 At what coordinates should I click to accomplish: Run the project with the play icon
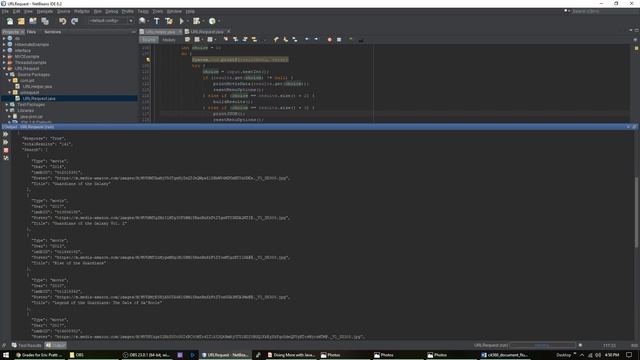click(x=182, y=21)
